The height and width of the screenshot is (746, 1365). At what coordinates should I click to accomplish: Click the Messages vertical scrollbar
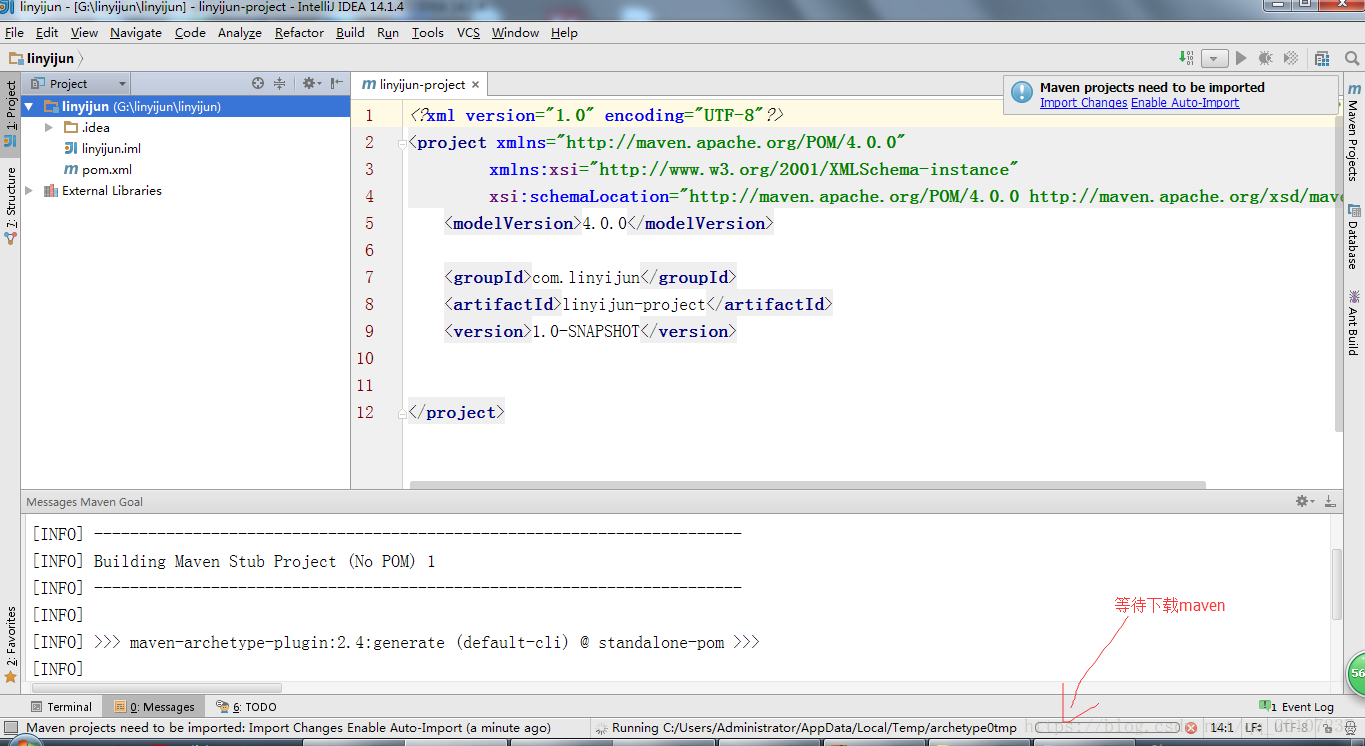coord(1337,584)
